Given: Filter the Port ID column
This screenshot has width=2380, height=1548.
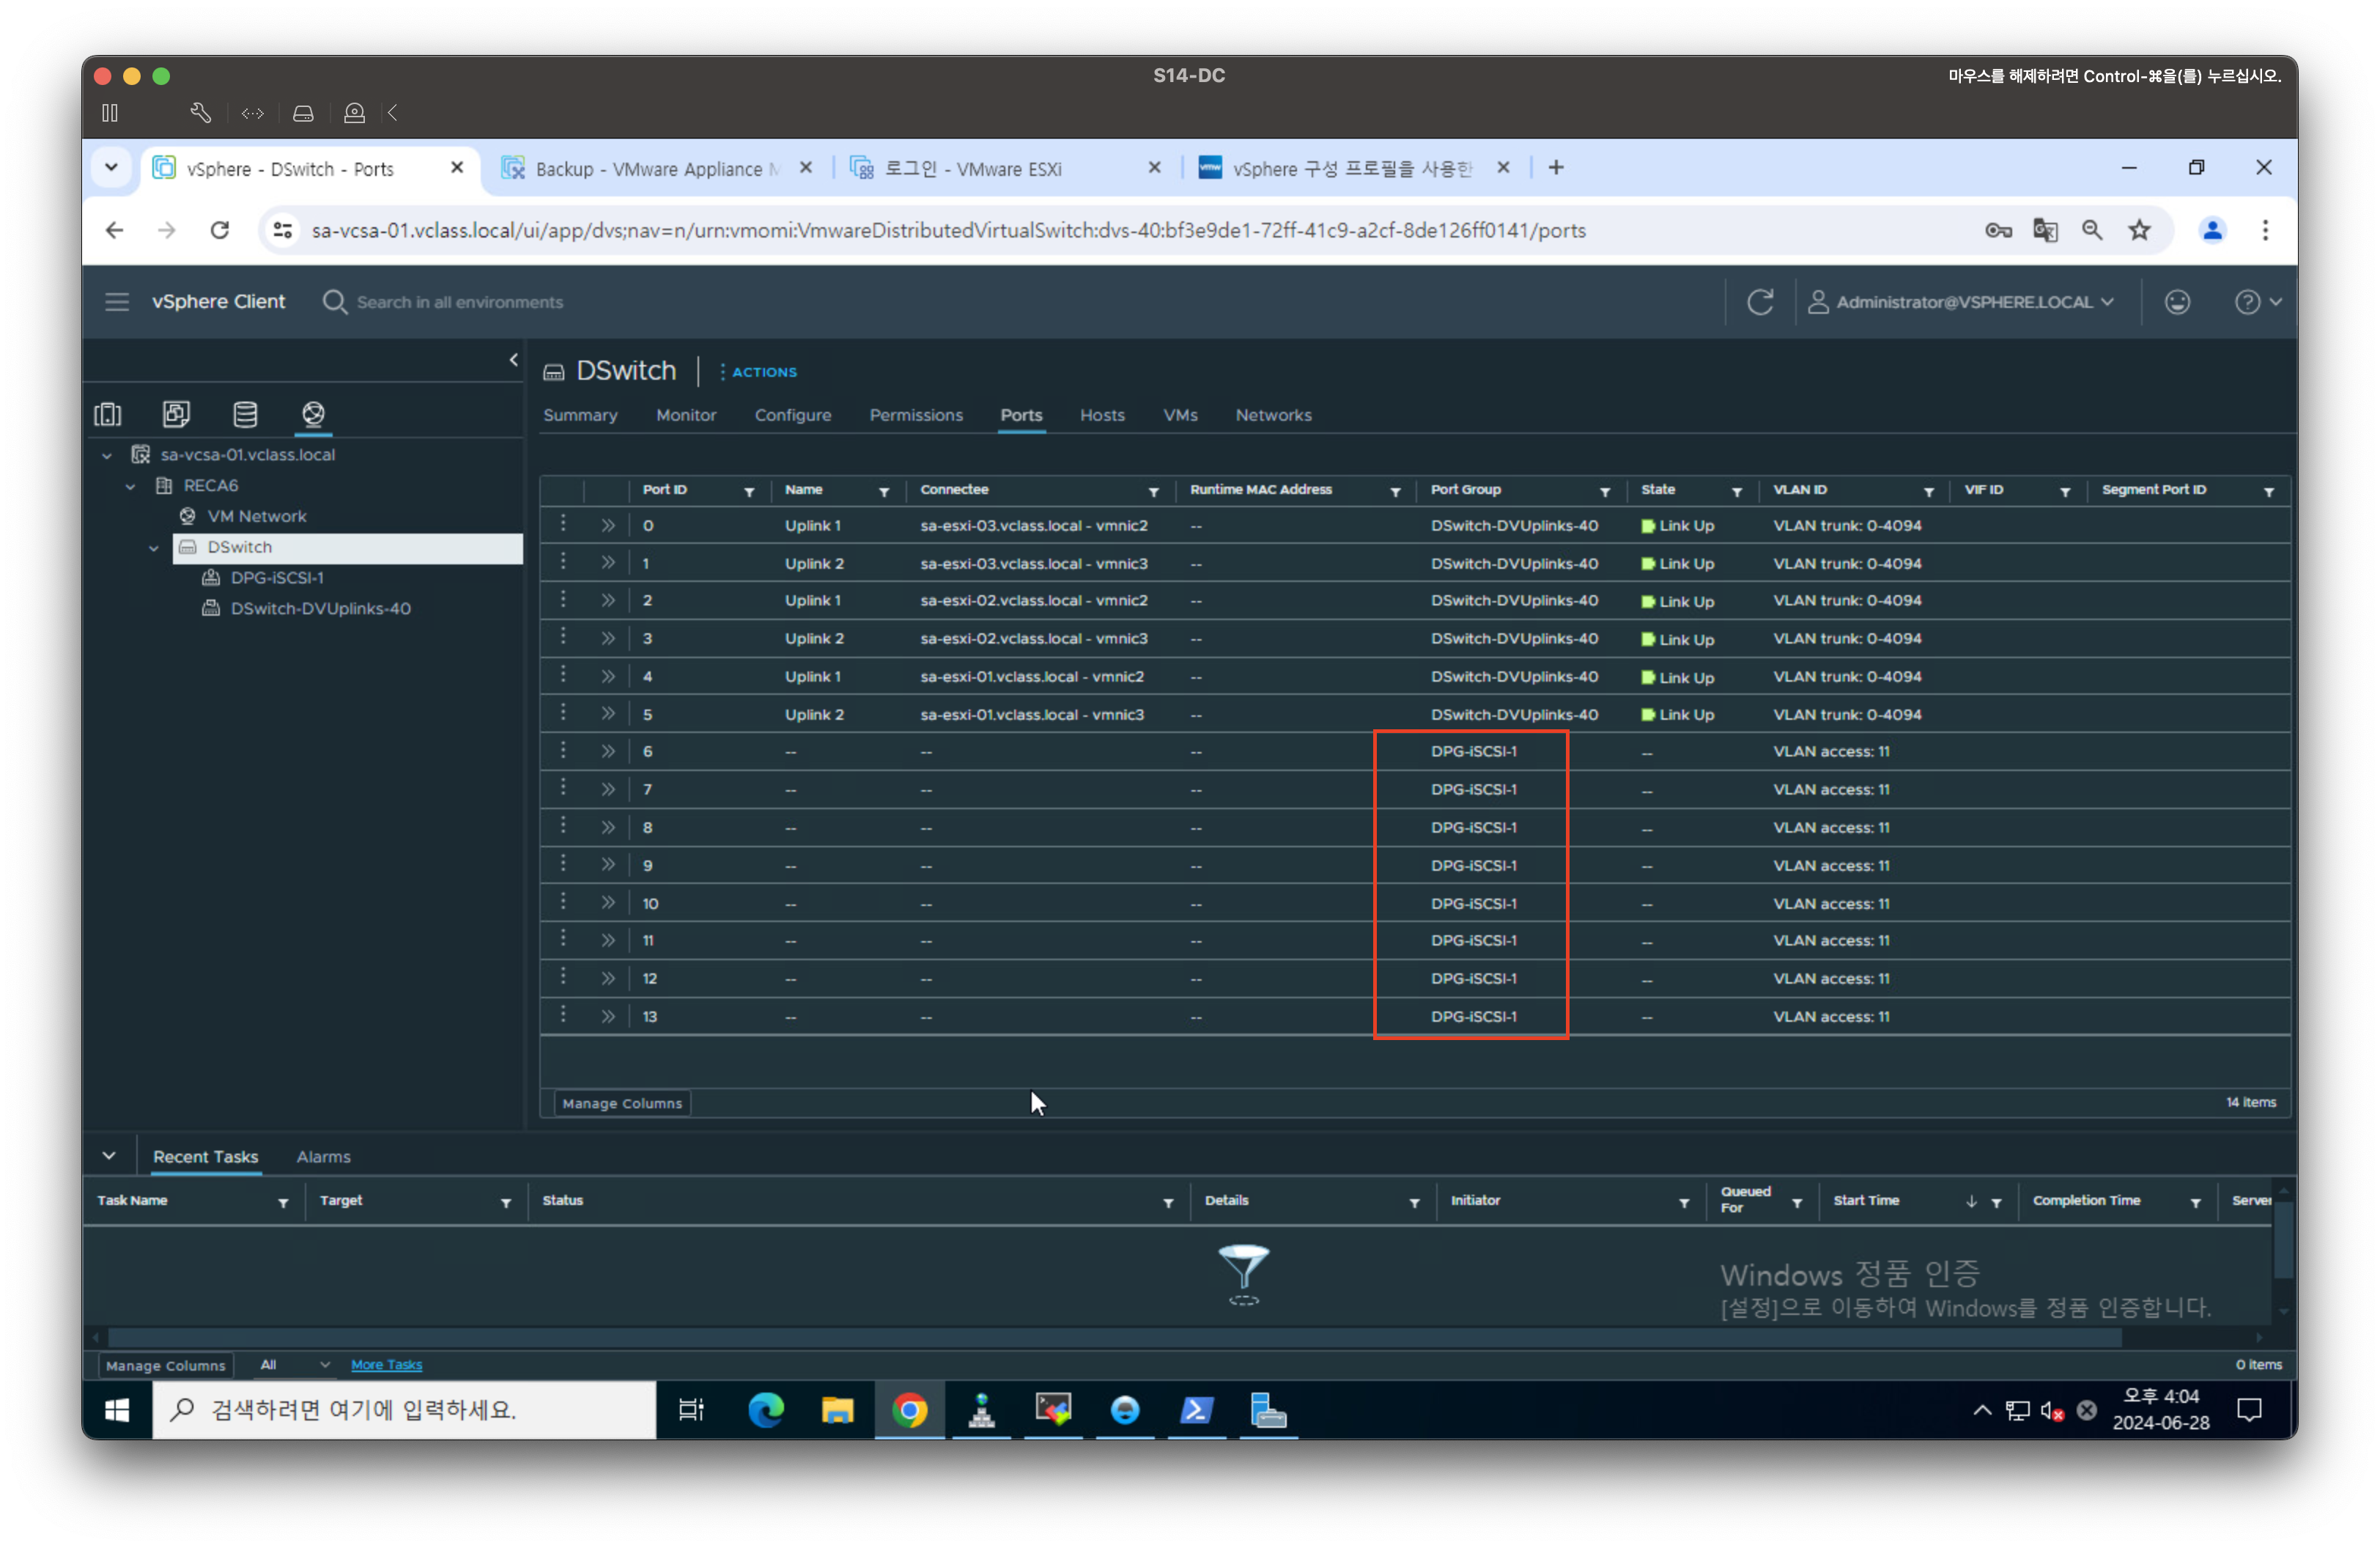Looking at the screenshot, I should click(x=749, y=492).
